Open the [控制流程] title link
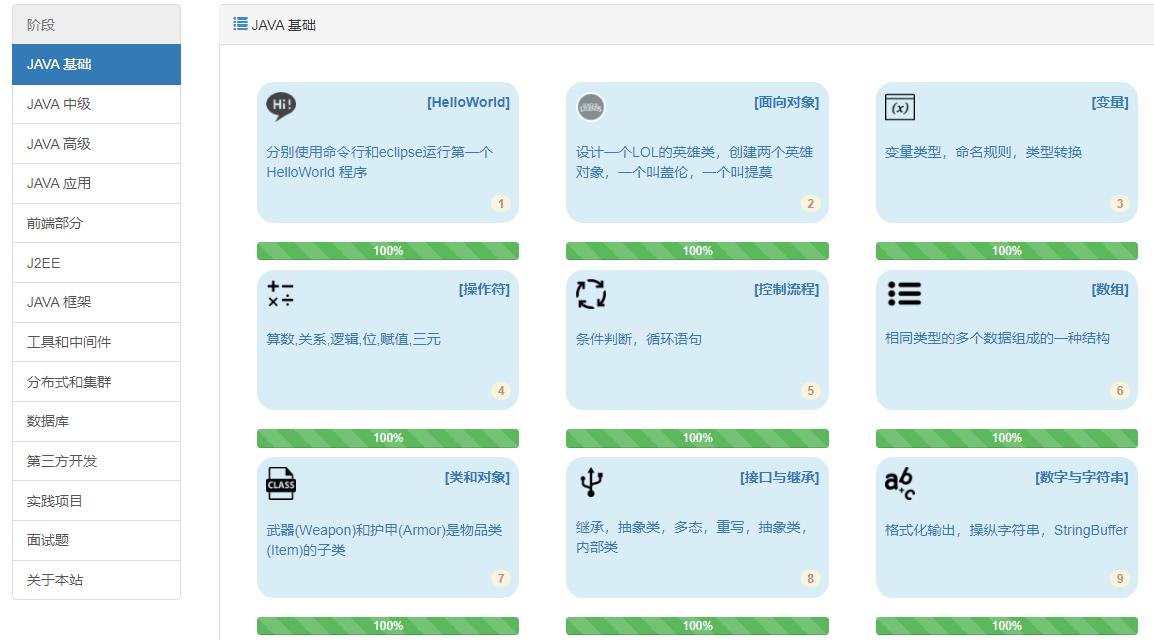Screen dimensions: 1154x640 tap(786, 289)
